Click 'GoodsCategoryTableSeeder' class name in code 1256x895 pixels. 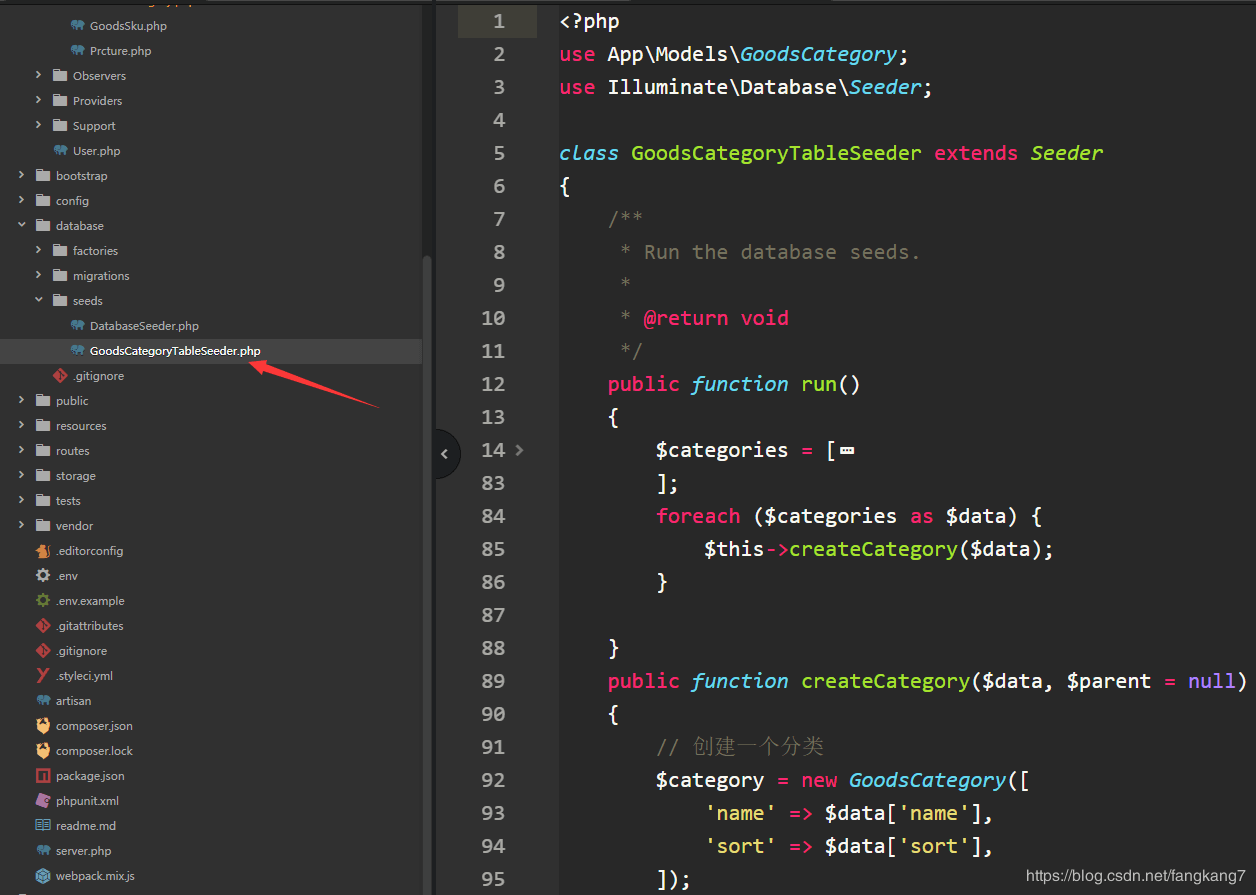[776, 153]
